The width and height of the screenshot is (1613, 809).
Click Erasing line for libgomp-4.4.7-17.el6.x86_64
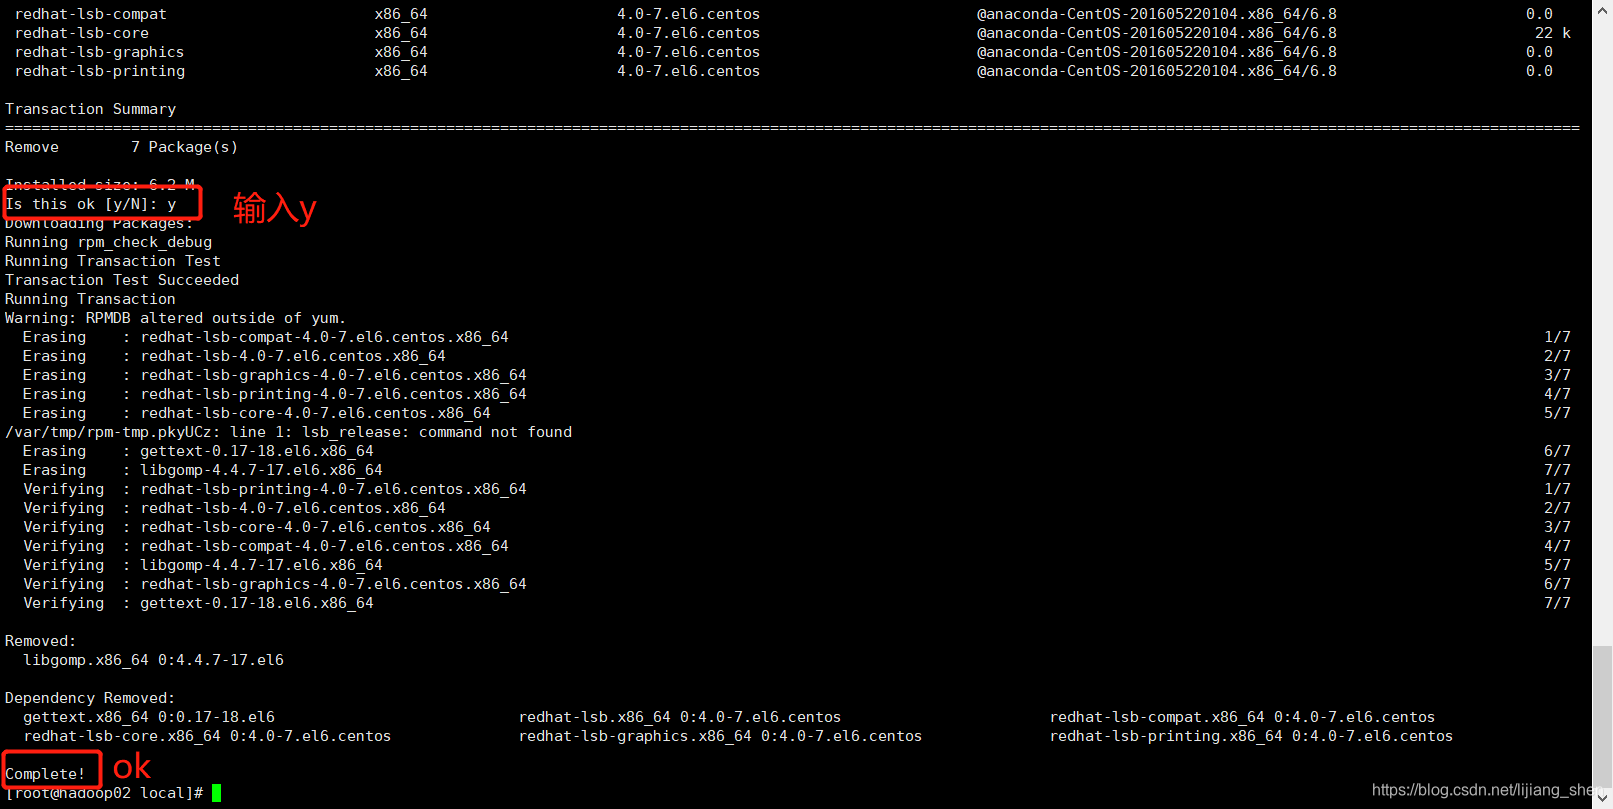pos(796,470)
